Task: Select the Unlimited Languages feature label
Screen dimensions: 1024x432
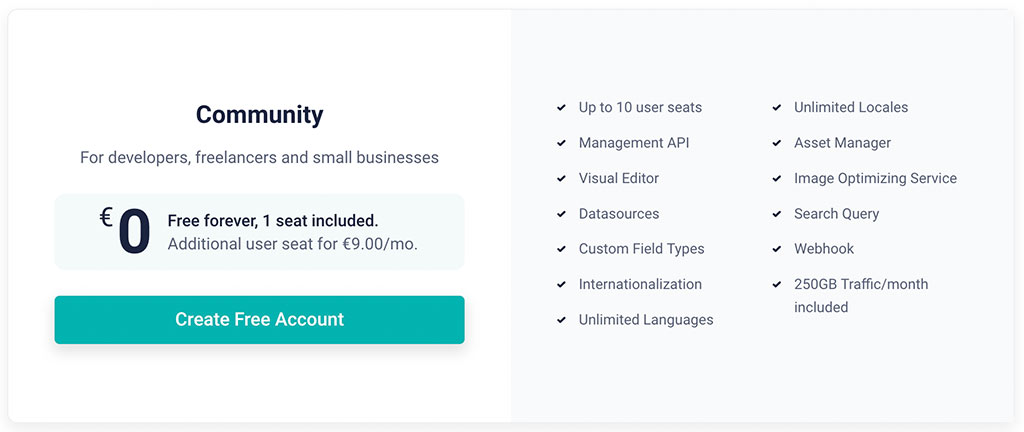Action: [646, 320]
